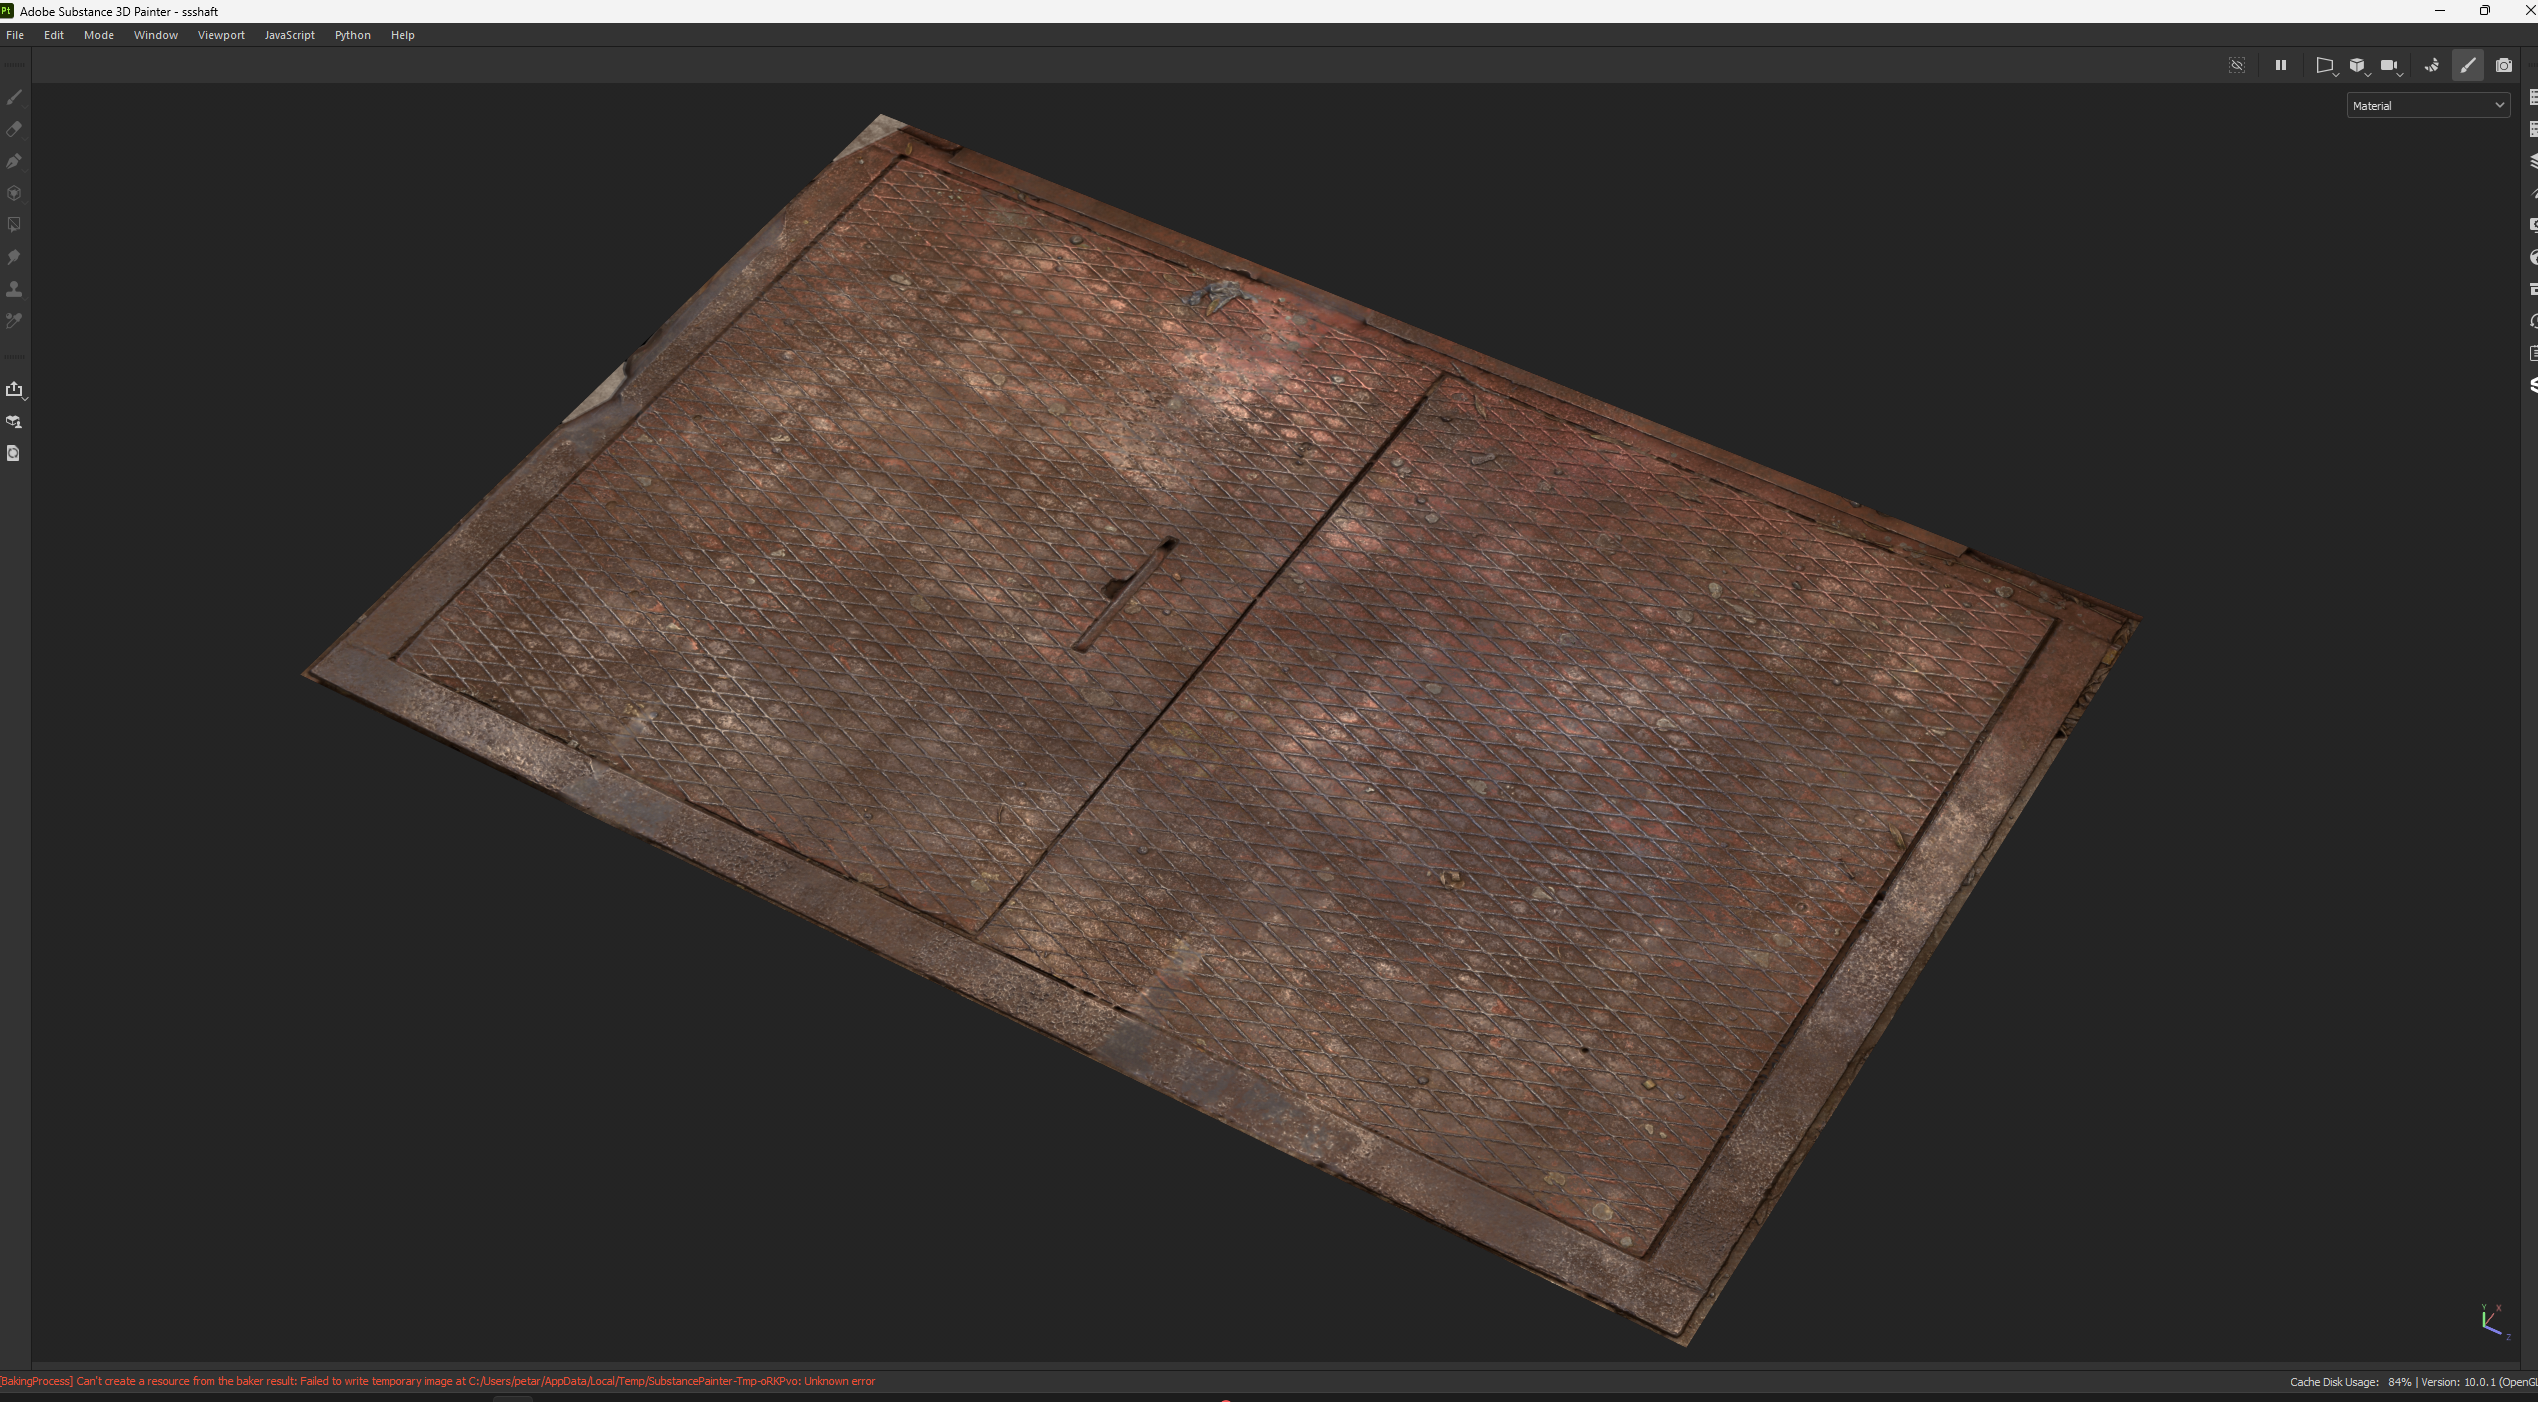The image size is (2538, 1402).
Task: Open the Material channel dropdown
Action: (2427, 105)
